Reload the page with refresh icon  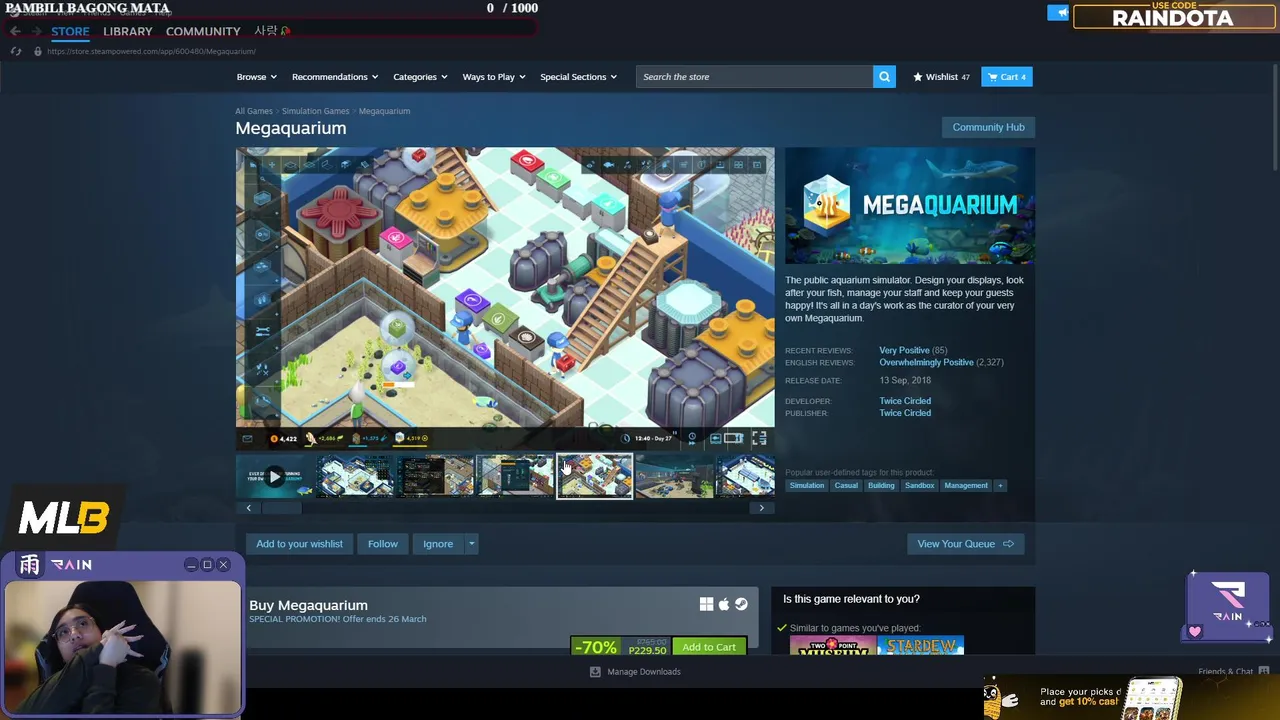point(15,51)
